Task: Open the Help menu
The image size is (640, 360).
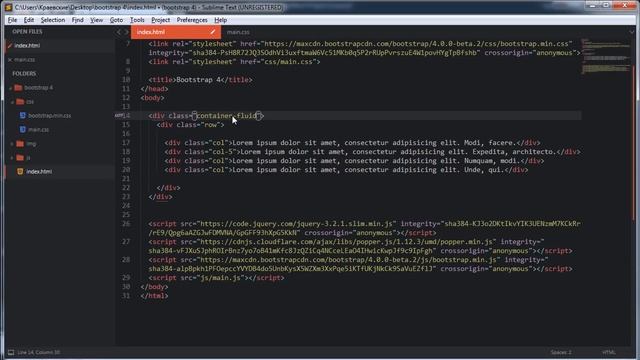Action: coord(220,20)
